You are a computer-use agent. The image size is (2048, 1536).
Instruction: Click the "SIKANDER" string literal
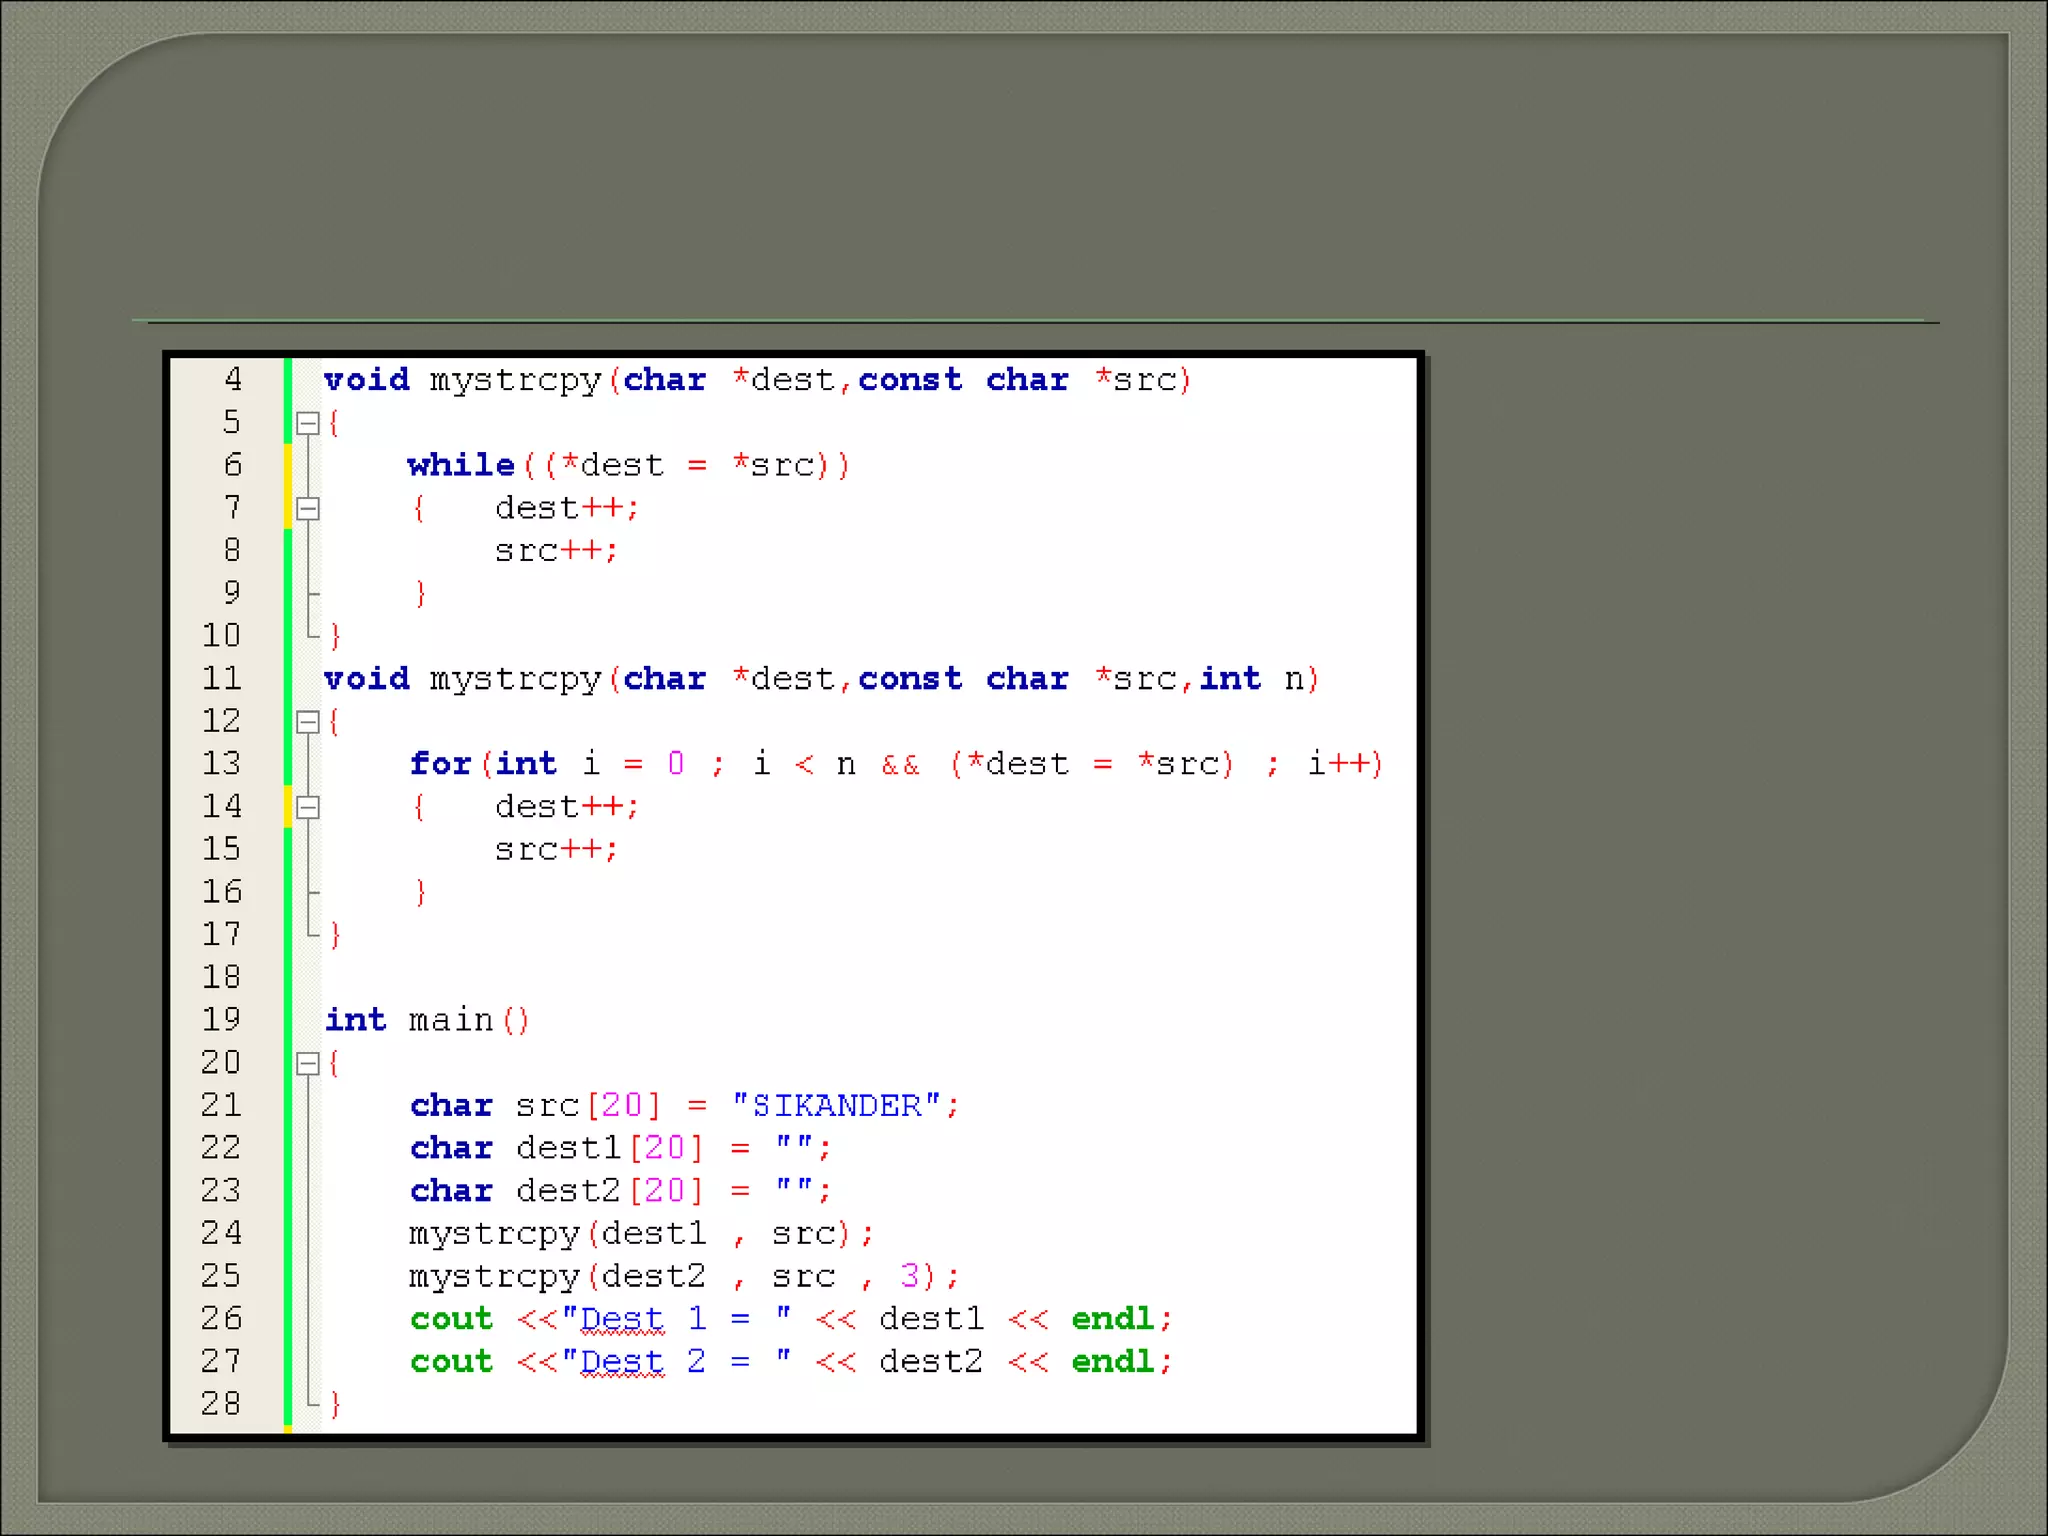coord(836,1105)
